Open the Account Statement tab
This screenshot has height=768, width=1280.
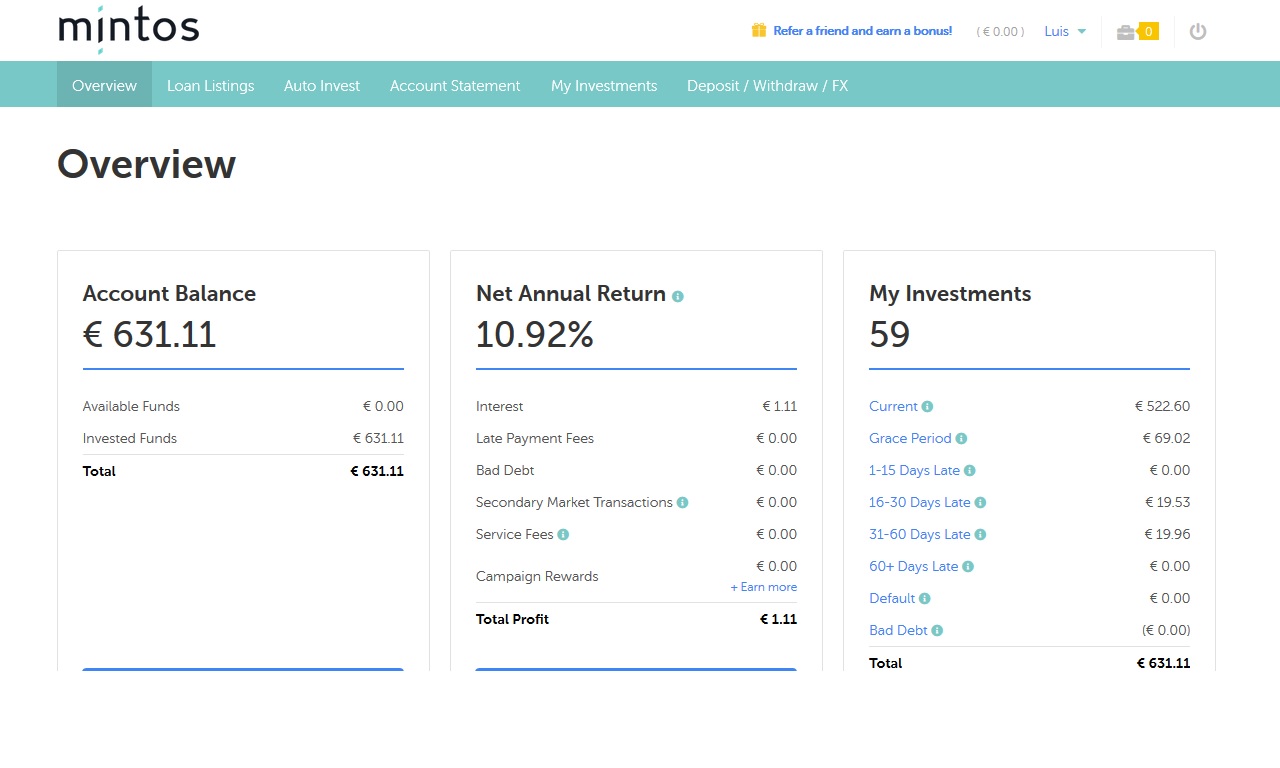coord(455,86)
